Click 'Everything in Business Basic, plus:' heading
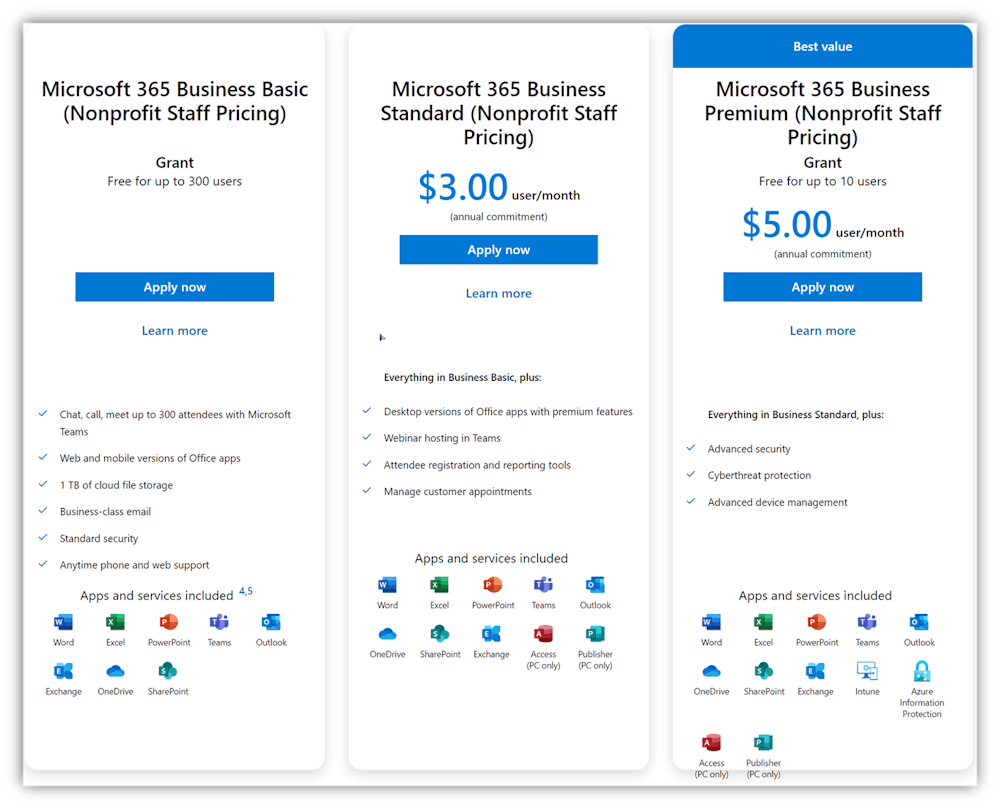The width and height of the screenshot is (1000, 809). [462, 377]
